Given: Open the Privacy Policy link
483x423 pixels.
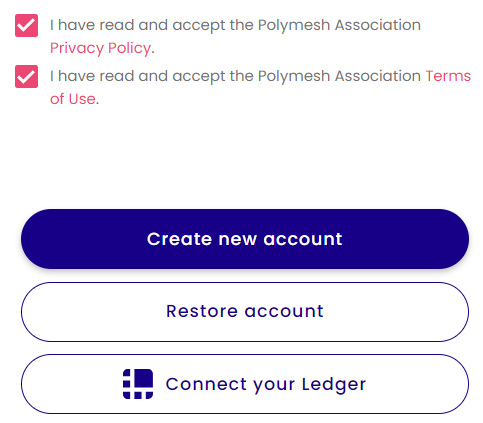Looking at the screenshot, I should (100, 48).
